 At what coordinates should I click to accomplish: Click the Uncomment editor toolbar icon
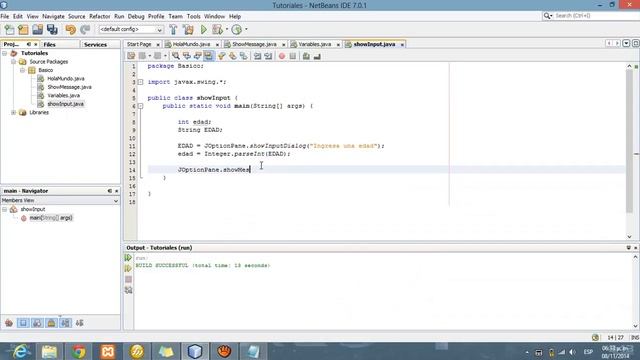point(317,56)
